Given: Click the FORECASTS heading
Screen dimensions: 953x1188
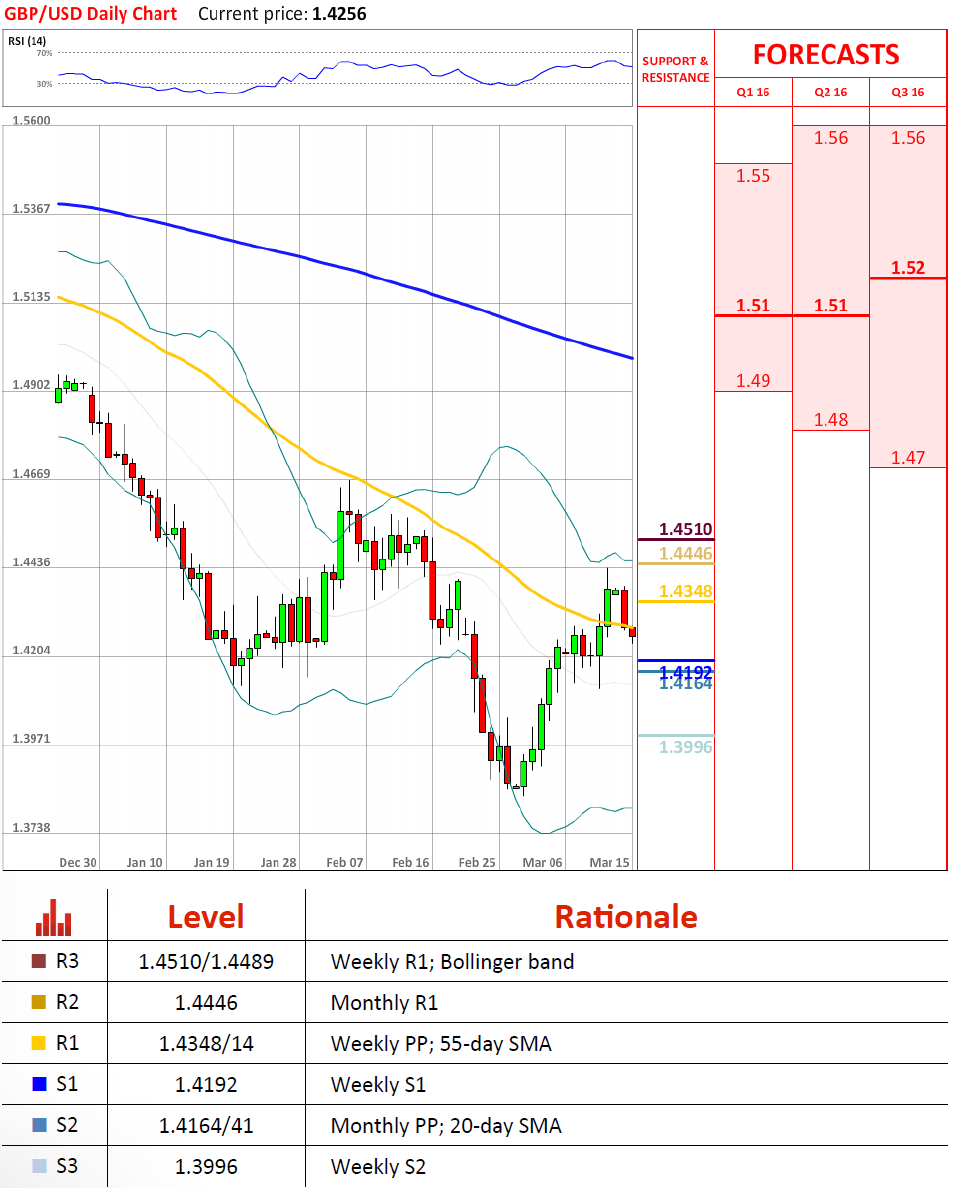Looking at the screenshot, I should [x=826, y=55].
